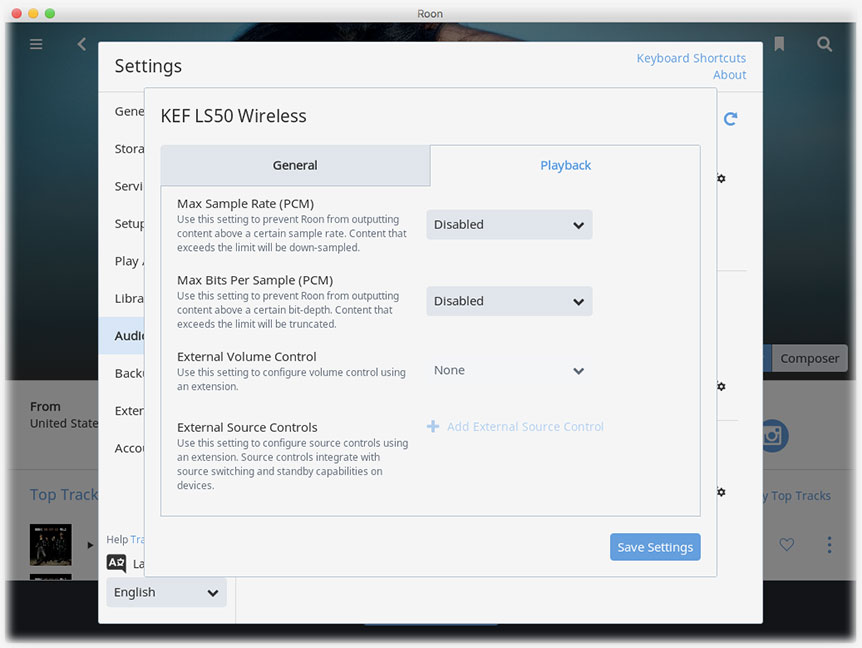Image resolution: width=862 pixels, height=648 pixels.
Task: Open bookmarks from the bookmark icon
Action: click(779, 44)
